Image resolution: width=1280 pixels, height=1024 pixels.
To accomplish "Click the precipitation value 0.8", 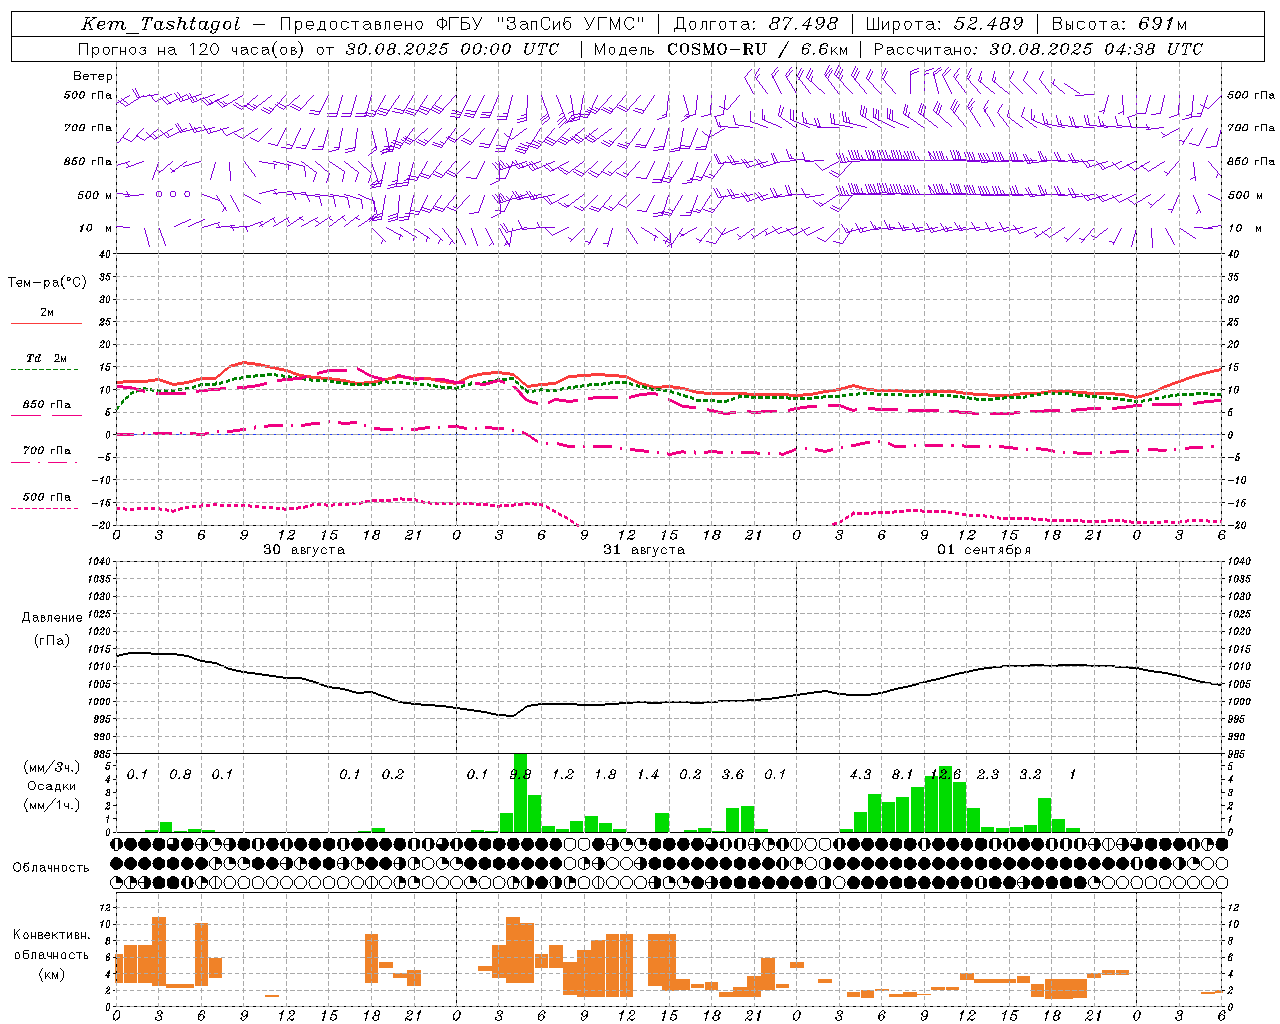I will tap(180, 775).
